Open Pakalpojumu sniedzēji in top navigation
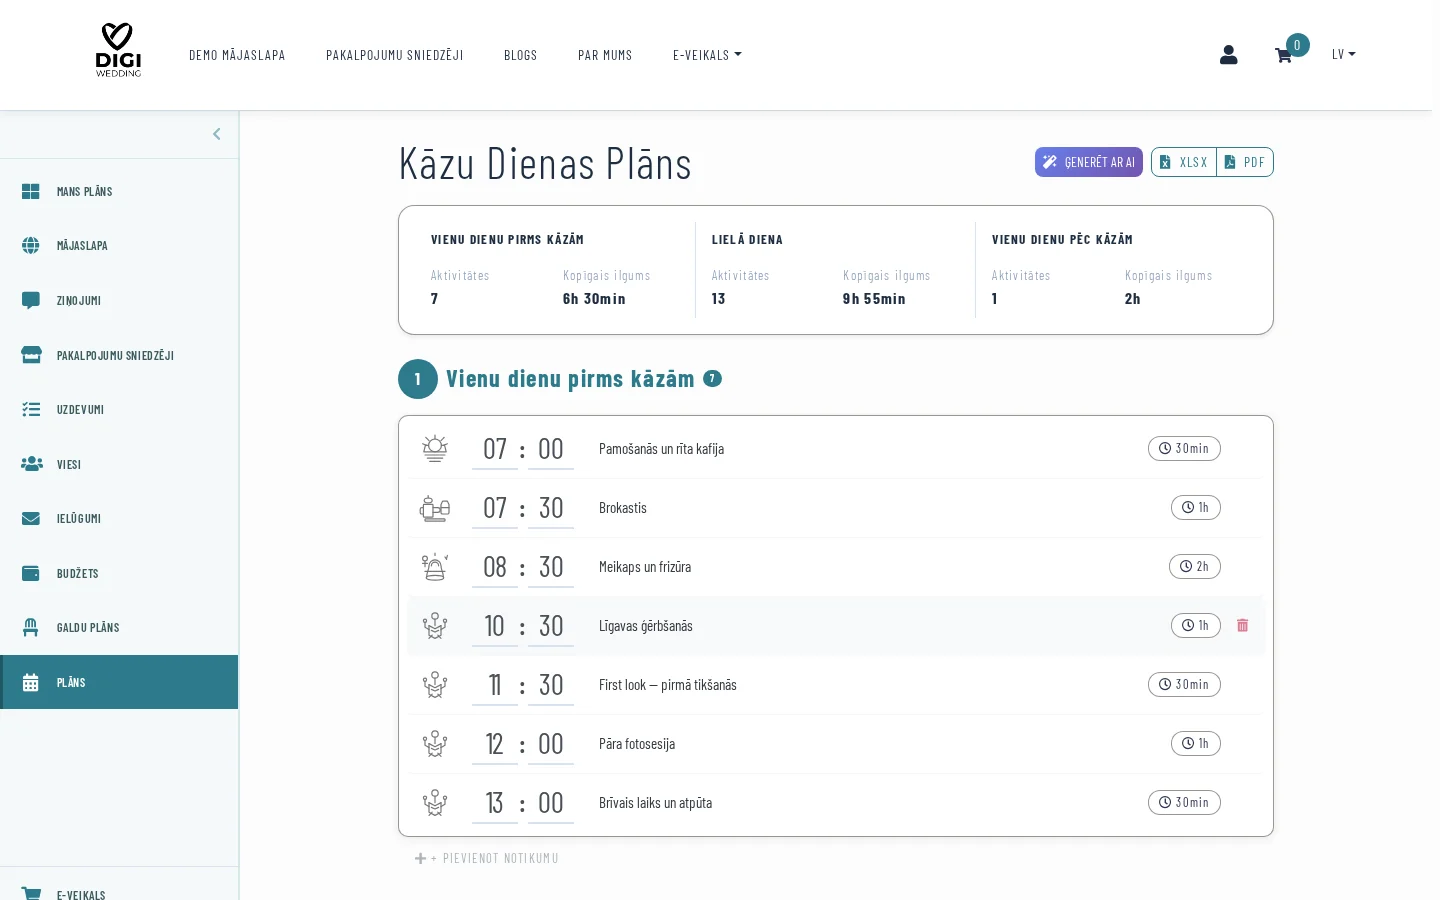This screenshot has height=900, width=1440. pos(394,55)
